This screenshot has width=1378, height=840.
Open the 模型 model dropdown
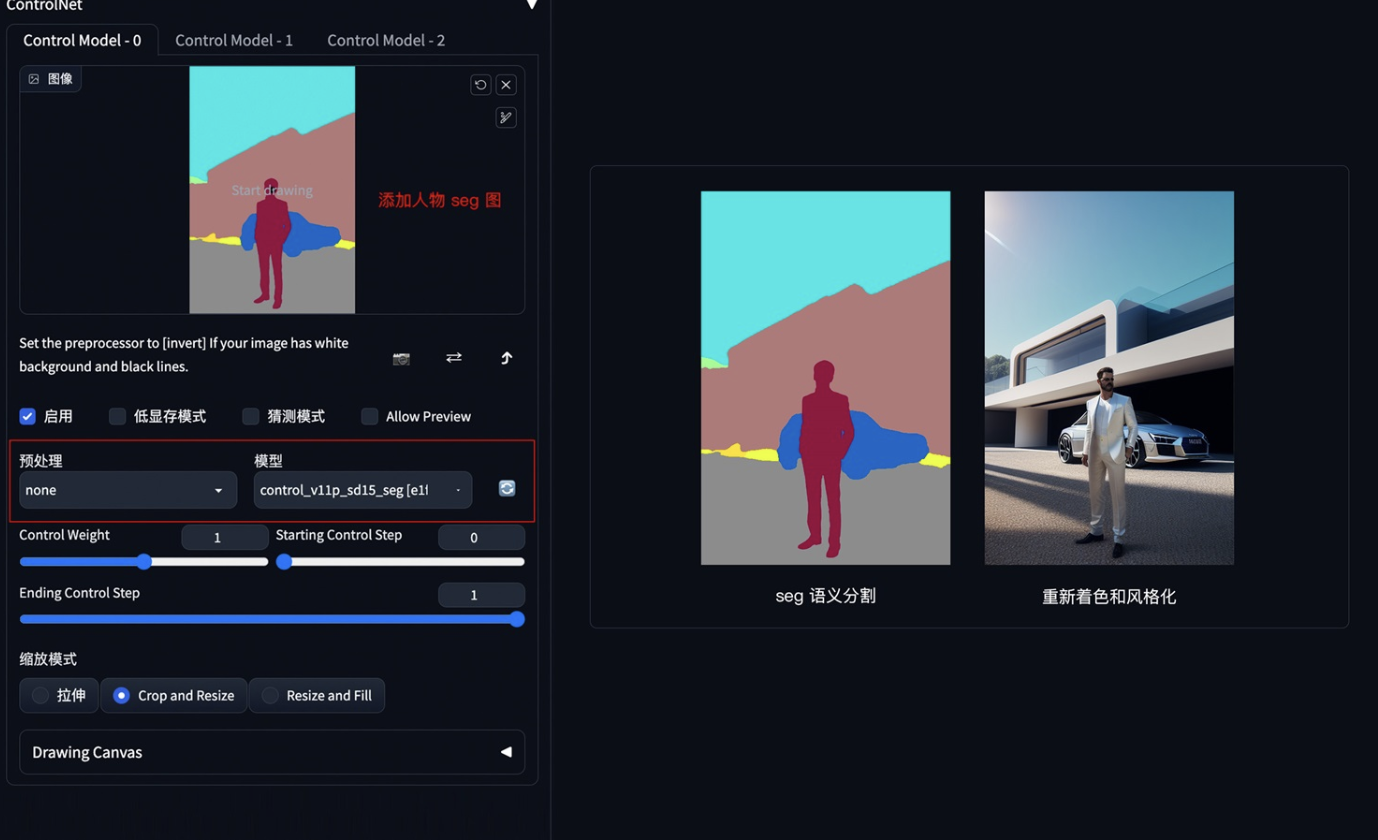coord(362,490)
